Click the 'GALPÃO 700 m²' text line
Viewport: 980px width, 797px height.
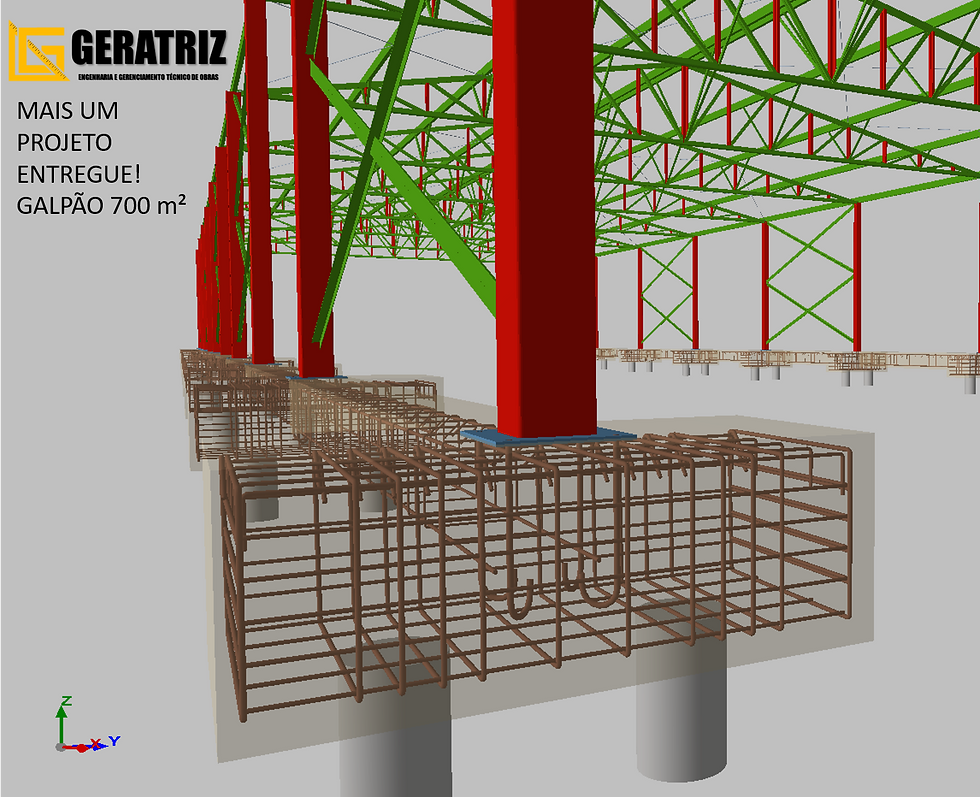[x=101, y=205]
